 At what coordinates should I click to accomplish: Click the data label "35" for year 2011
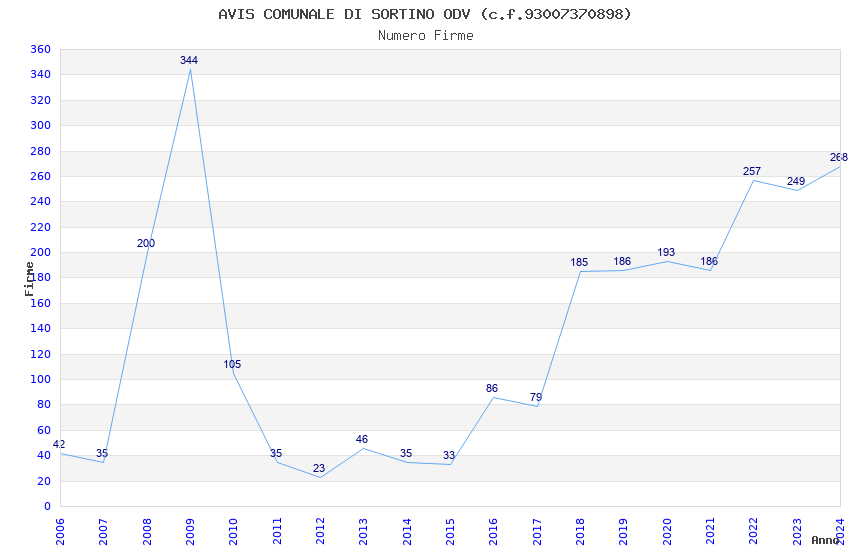pos(276,453)
